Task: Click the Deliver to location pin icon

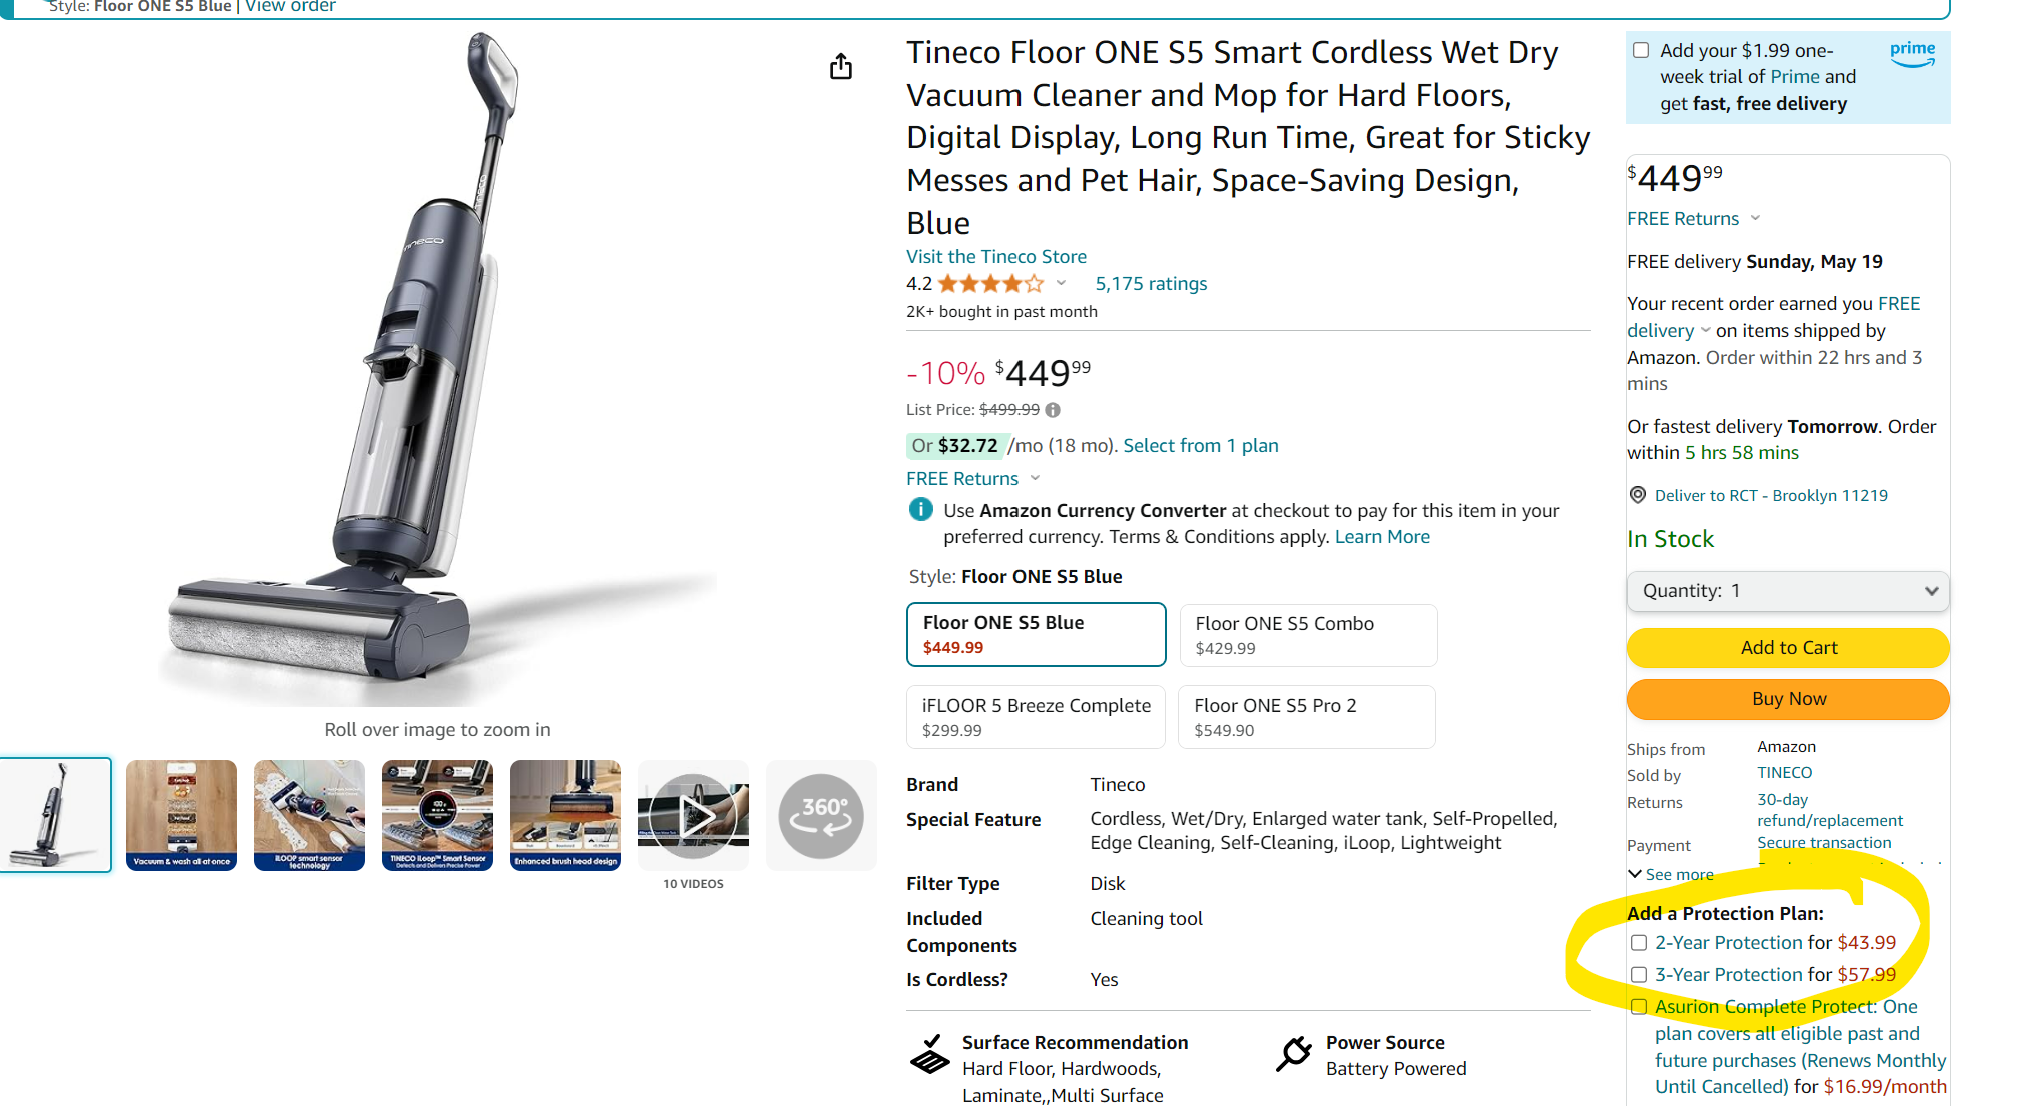Action: click(x=1638, y=495)
